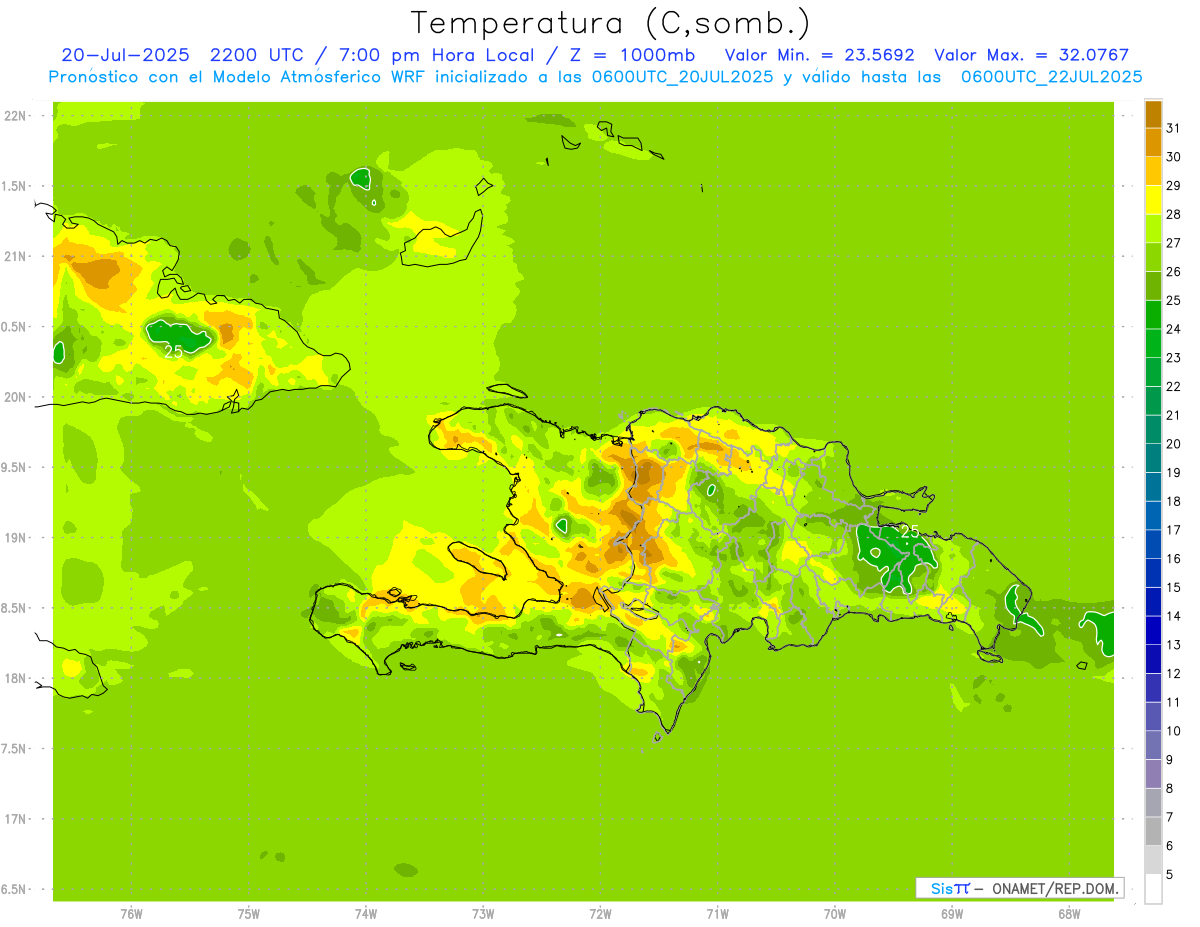
Task: Click the '0600UTC_22JUL2025' valid-until timestamp
Action: click(x=1053, y=77)
